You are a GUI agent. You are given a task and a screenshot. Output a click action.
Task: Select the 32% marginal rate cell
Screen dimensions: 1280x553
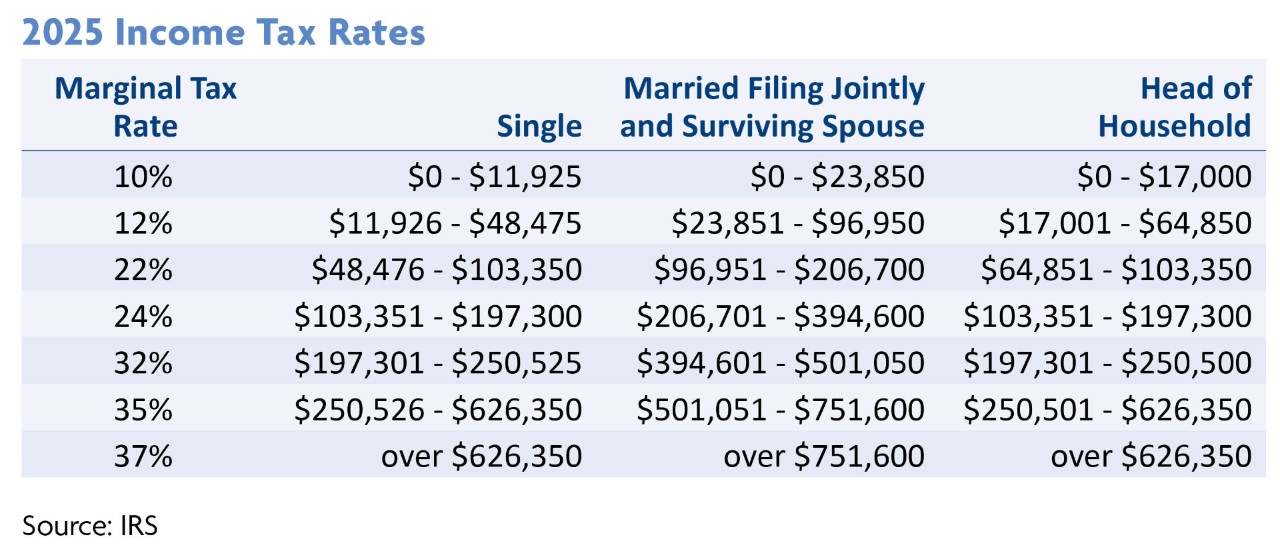pyautogui.click(x=146, y=363)
